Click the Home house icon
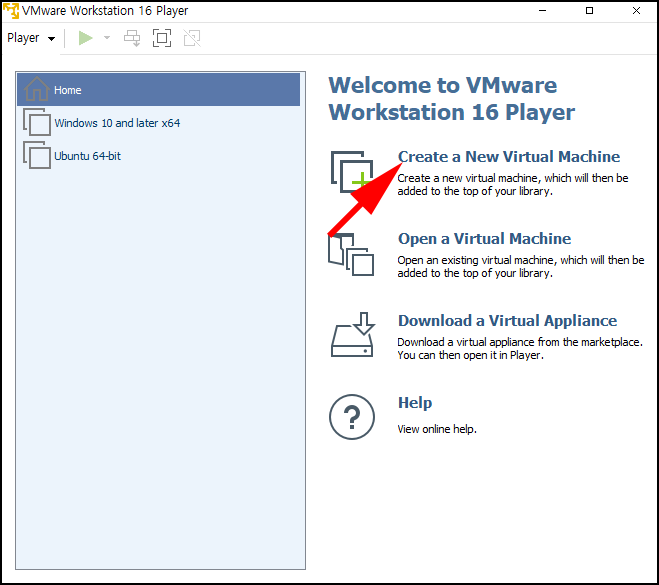Viewport: 659px width, 585px height. [37, 89]
